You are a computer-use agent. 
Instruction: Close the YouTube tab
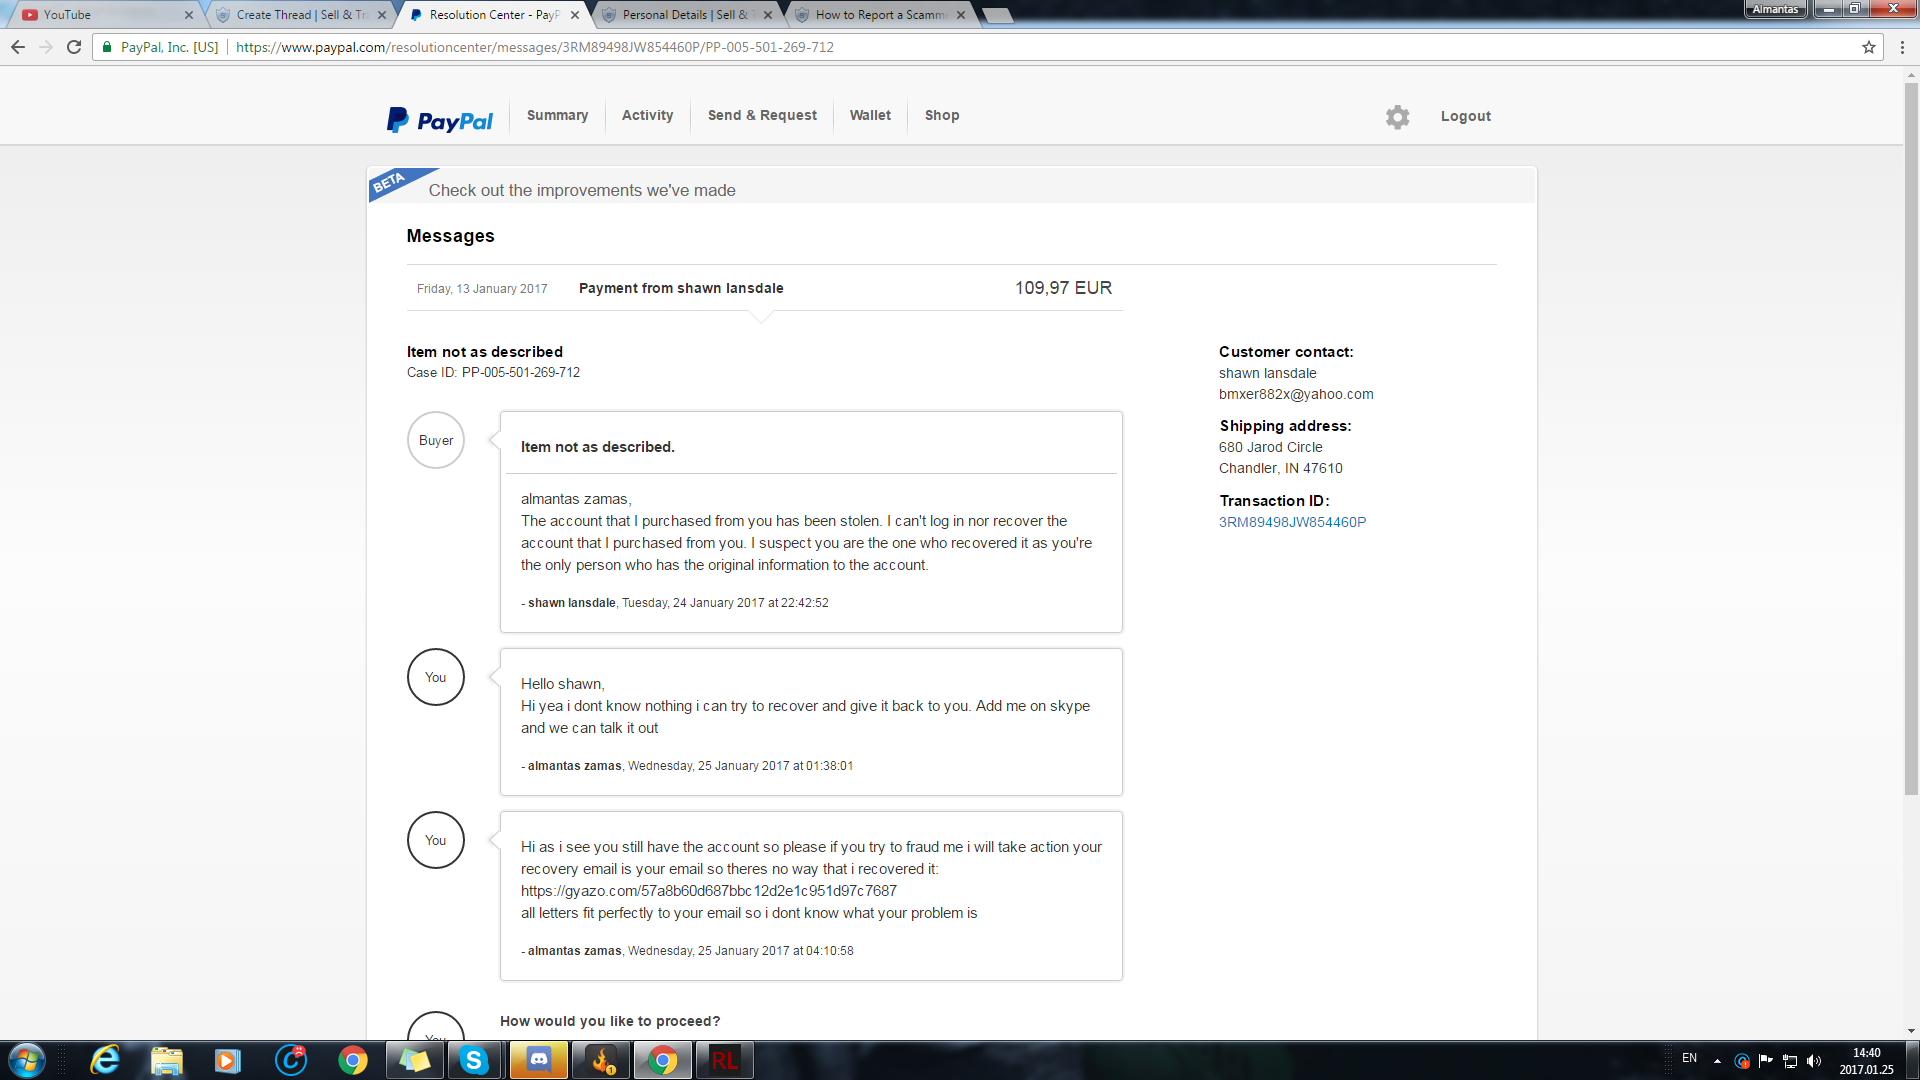pyautogui.click(x=189, y=15)
